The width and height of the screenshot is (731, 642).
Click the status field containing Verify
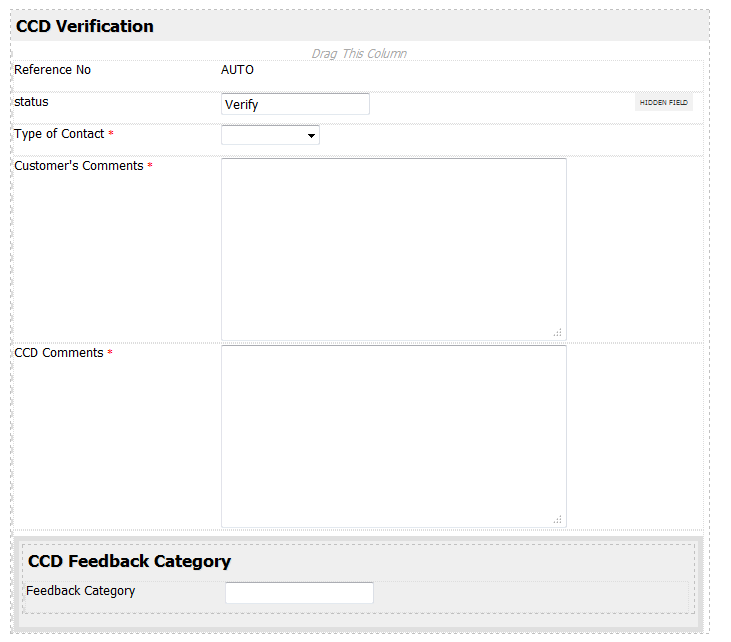295,104
